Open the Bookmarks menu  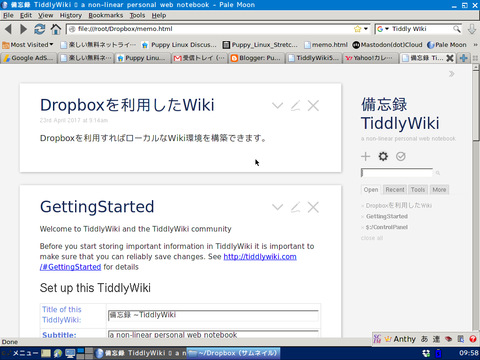(105, 15)
